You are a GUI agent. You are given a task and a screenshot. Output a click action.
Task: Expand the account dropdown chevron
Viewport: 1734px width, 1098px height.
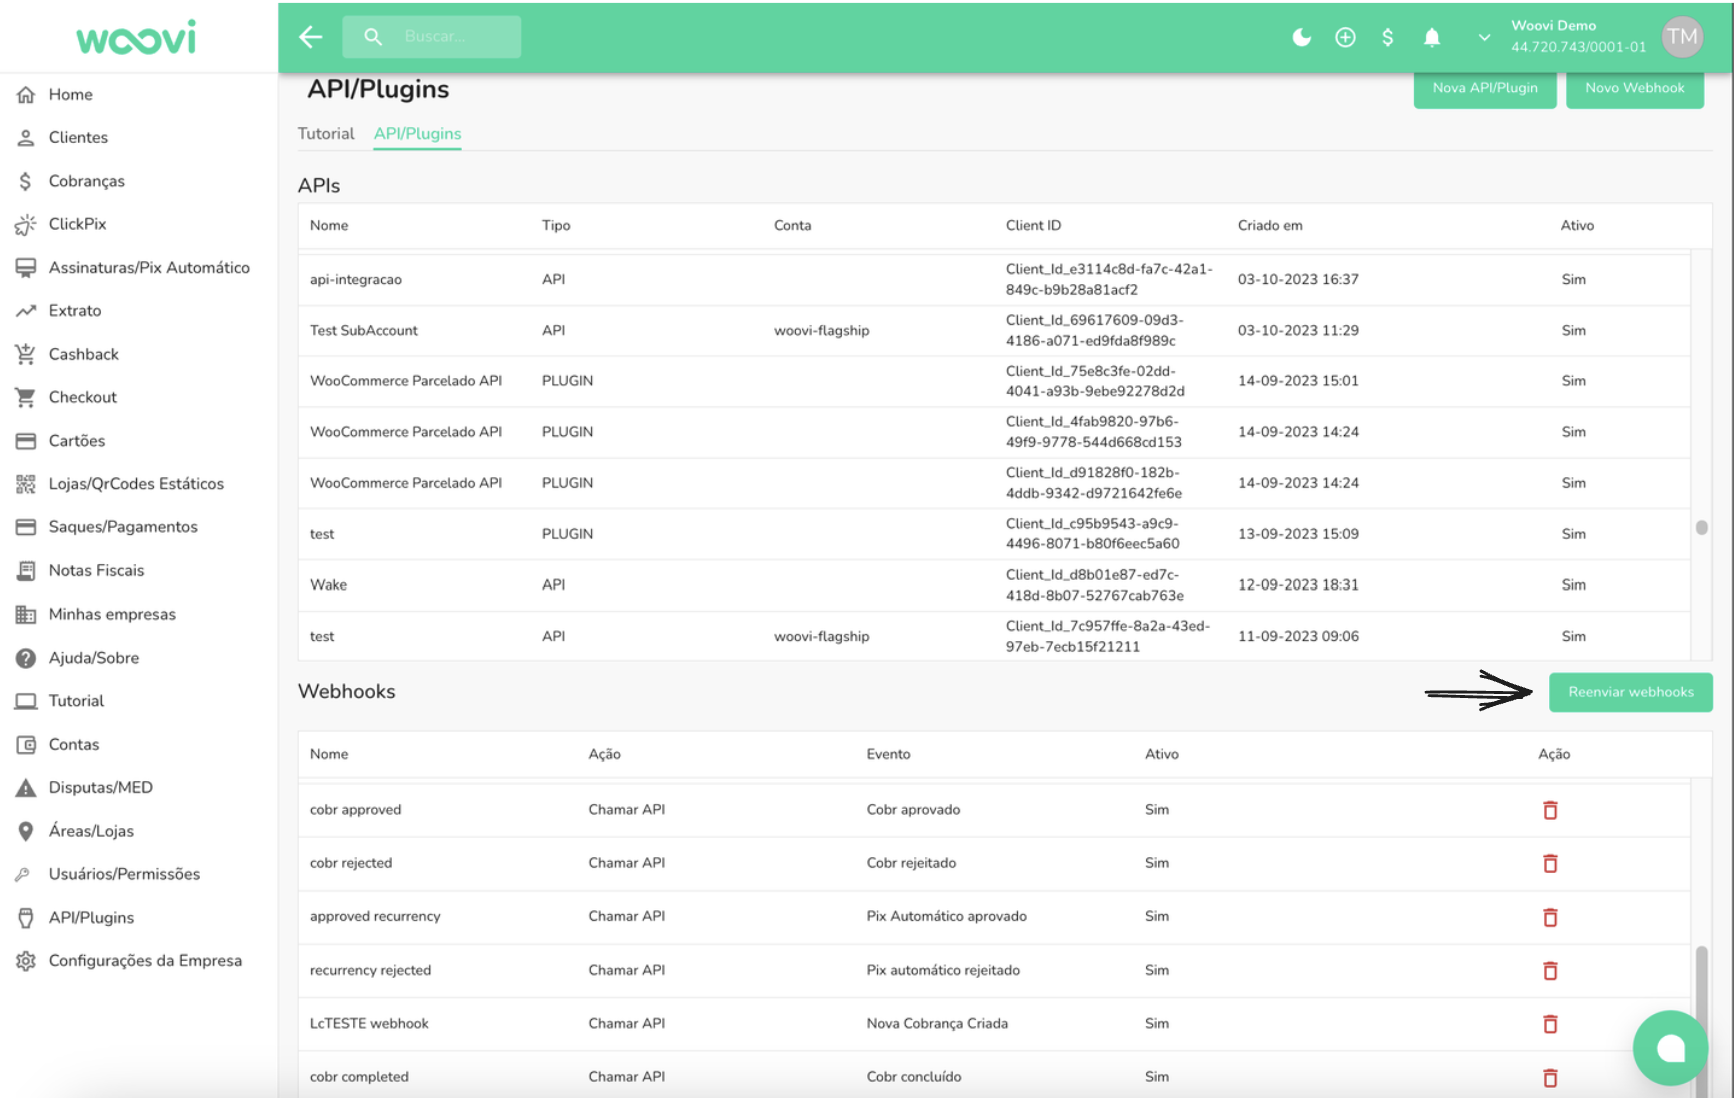[x=1484, y=37]
